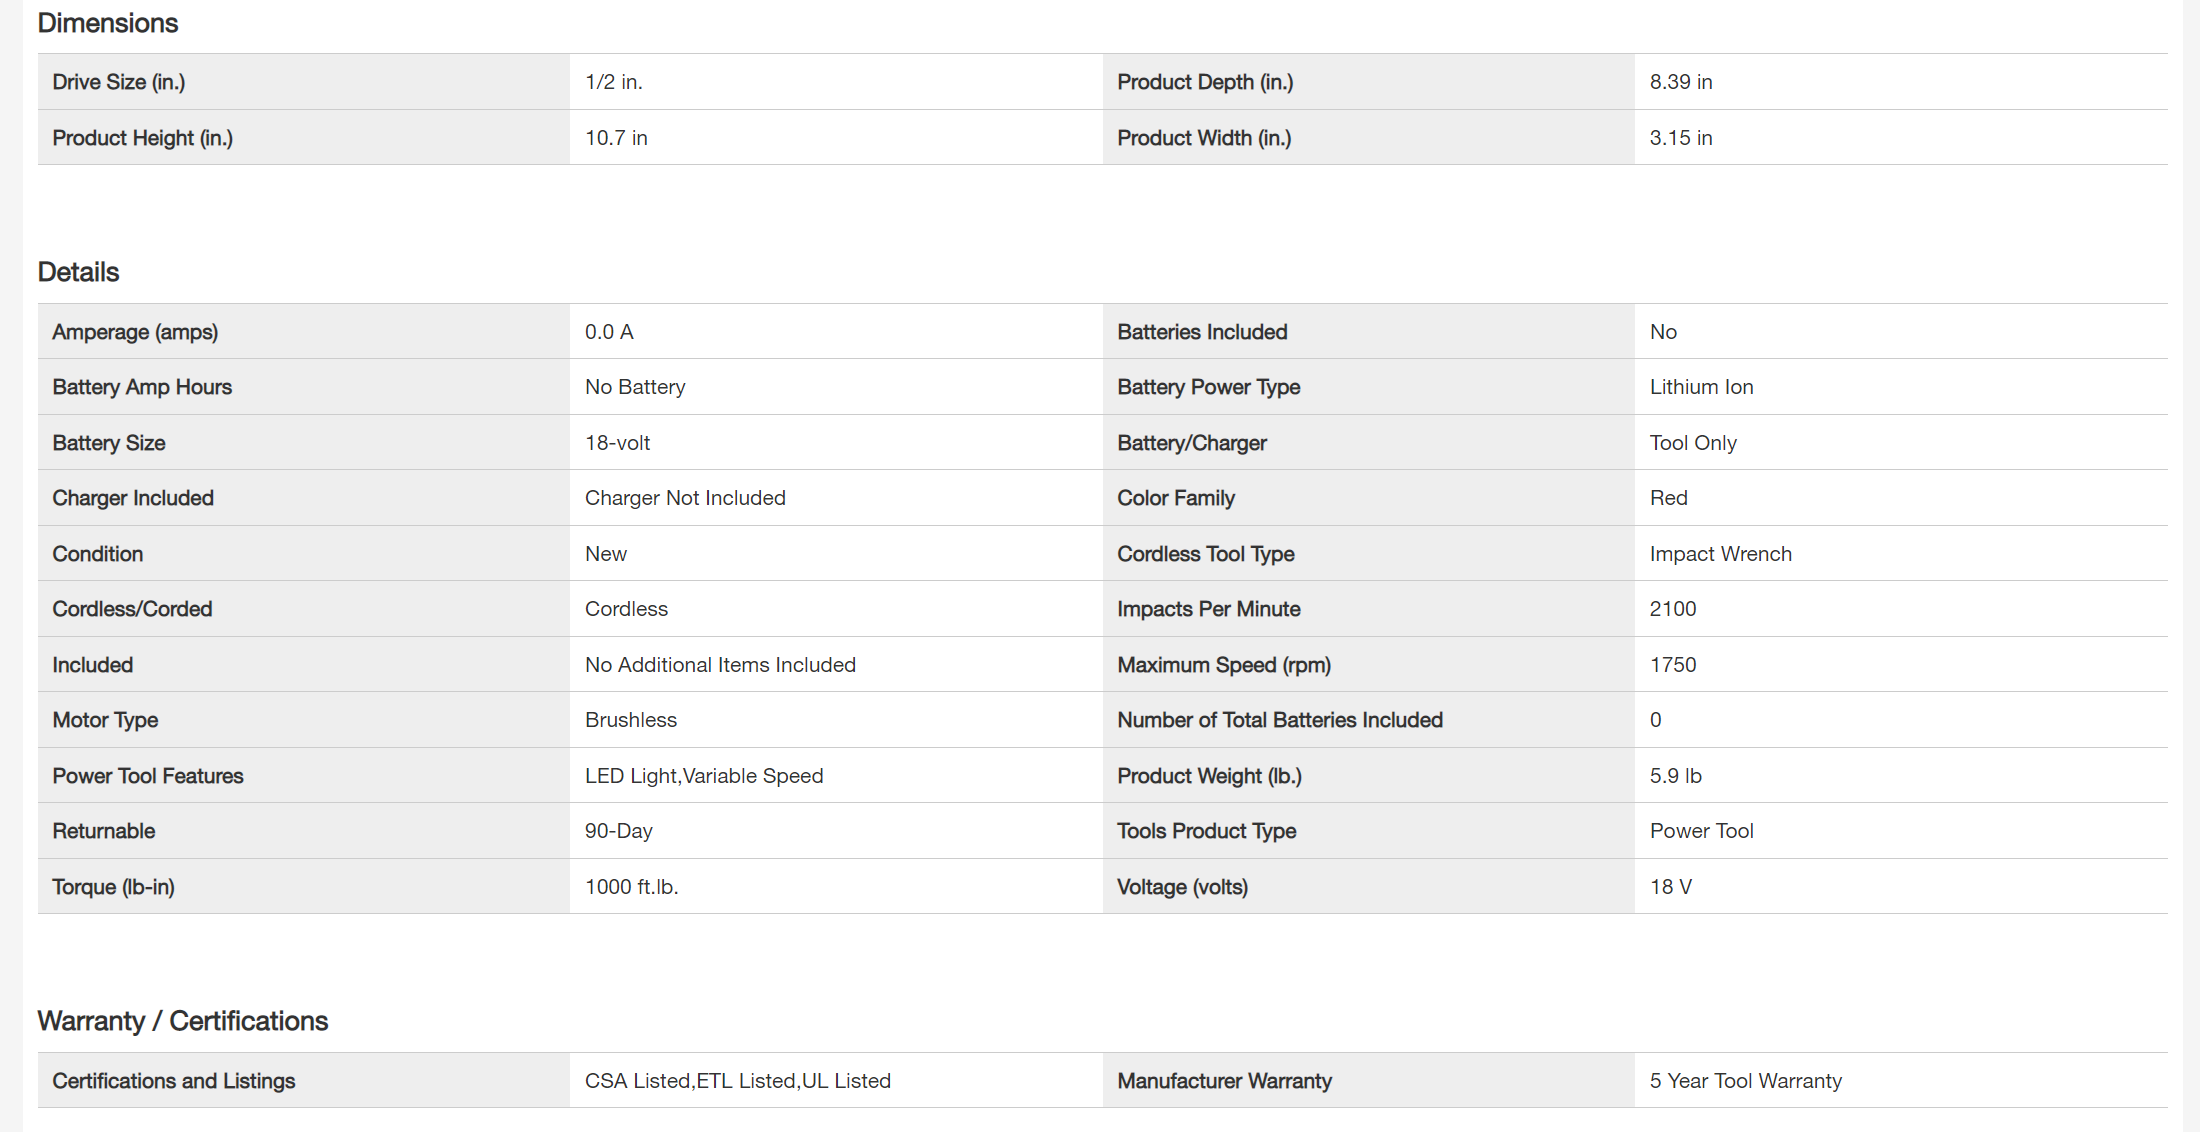Click the 90-Day Returnable value
The image size is (2200, 1132).
tap(619, 831)
